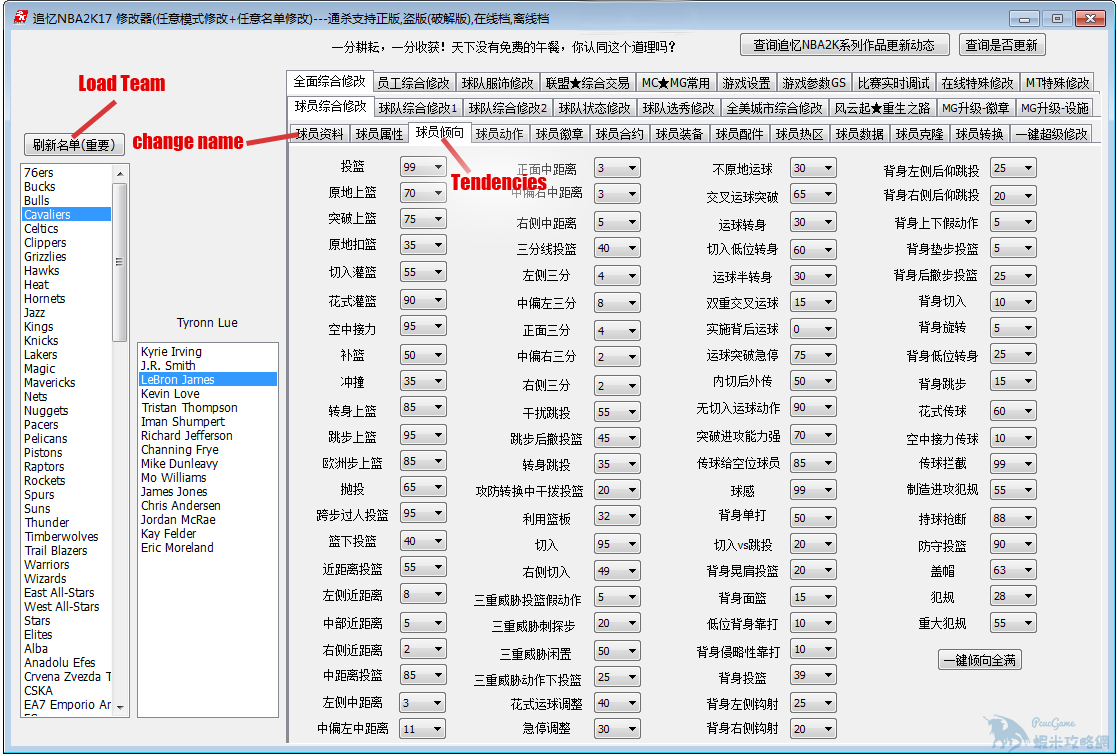
Task: Select Kay Felder in the roster
Action: tap(208, 534)
